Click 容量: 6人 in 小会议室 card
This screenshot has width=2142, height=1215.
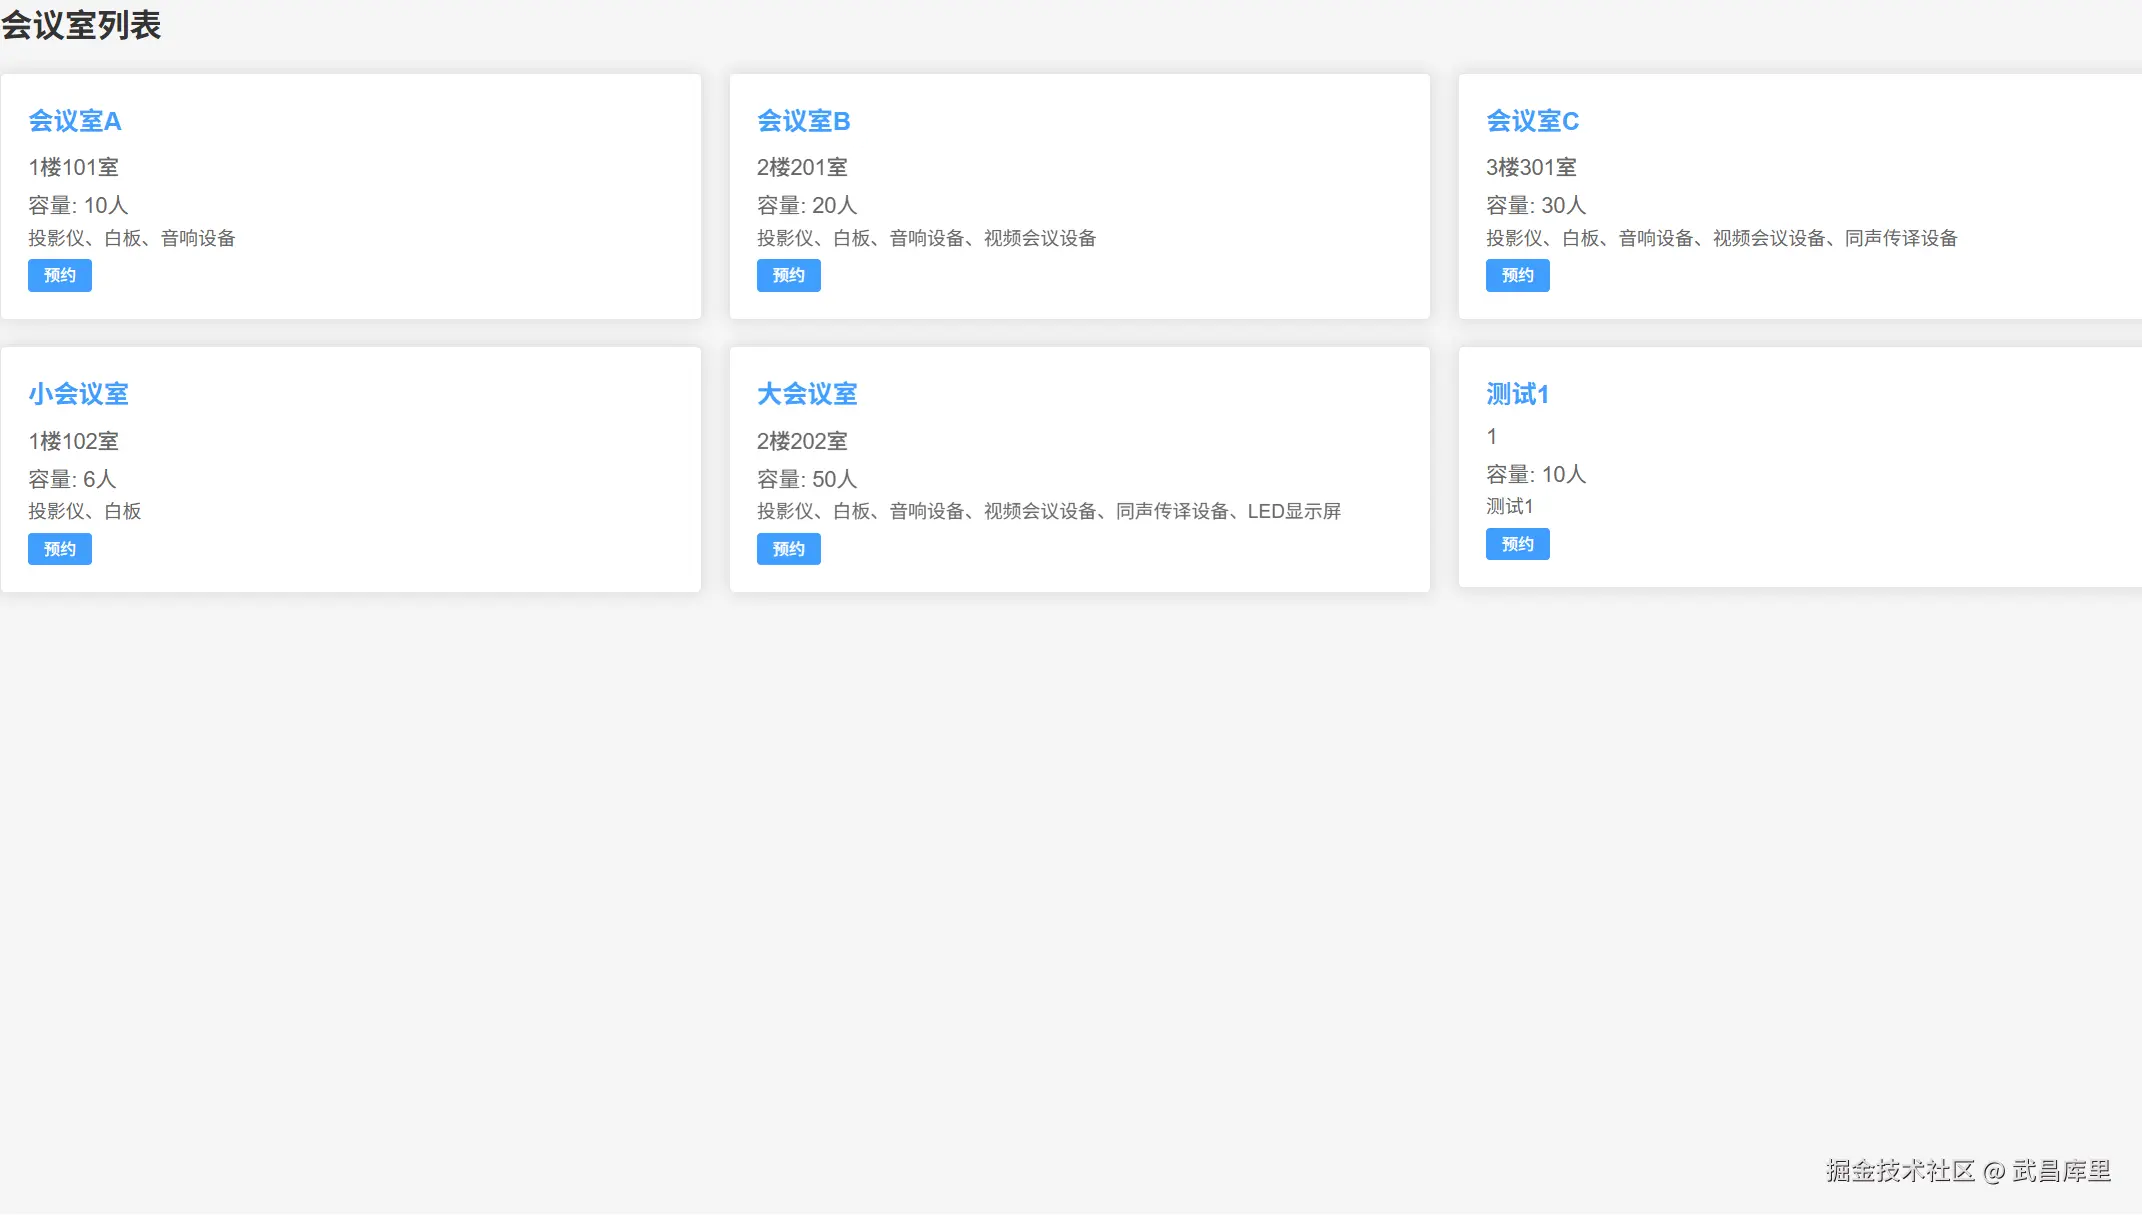[x=72, y=479]
